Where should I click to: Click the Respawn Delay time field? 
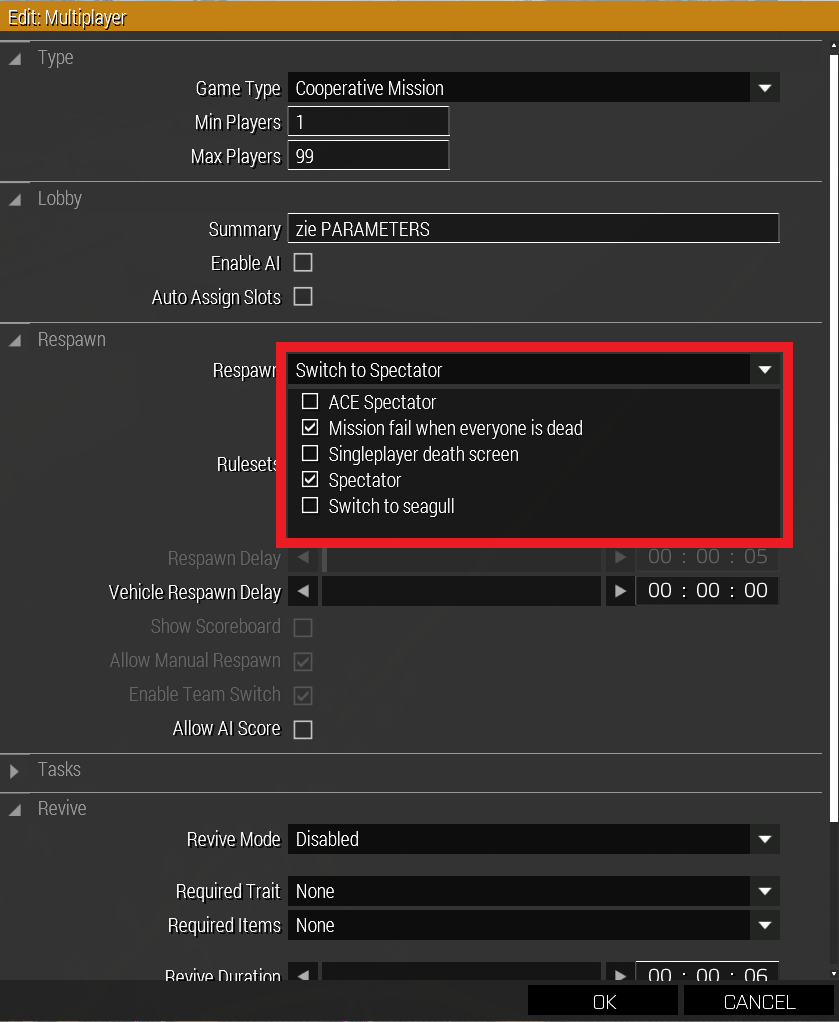coord(707,557)
